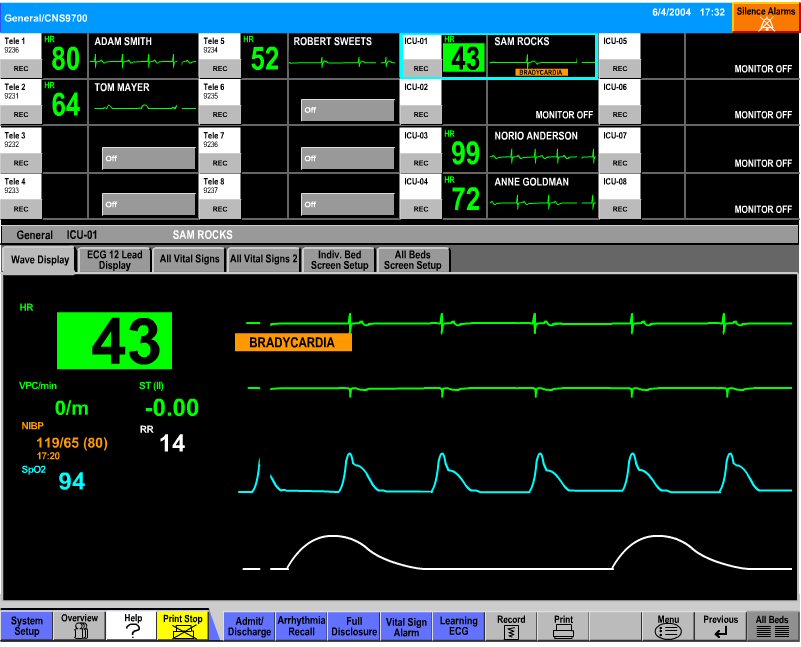Show the All Beds view
This screenshot has width=801, height=647.
pos(772,626)
